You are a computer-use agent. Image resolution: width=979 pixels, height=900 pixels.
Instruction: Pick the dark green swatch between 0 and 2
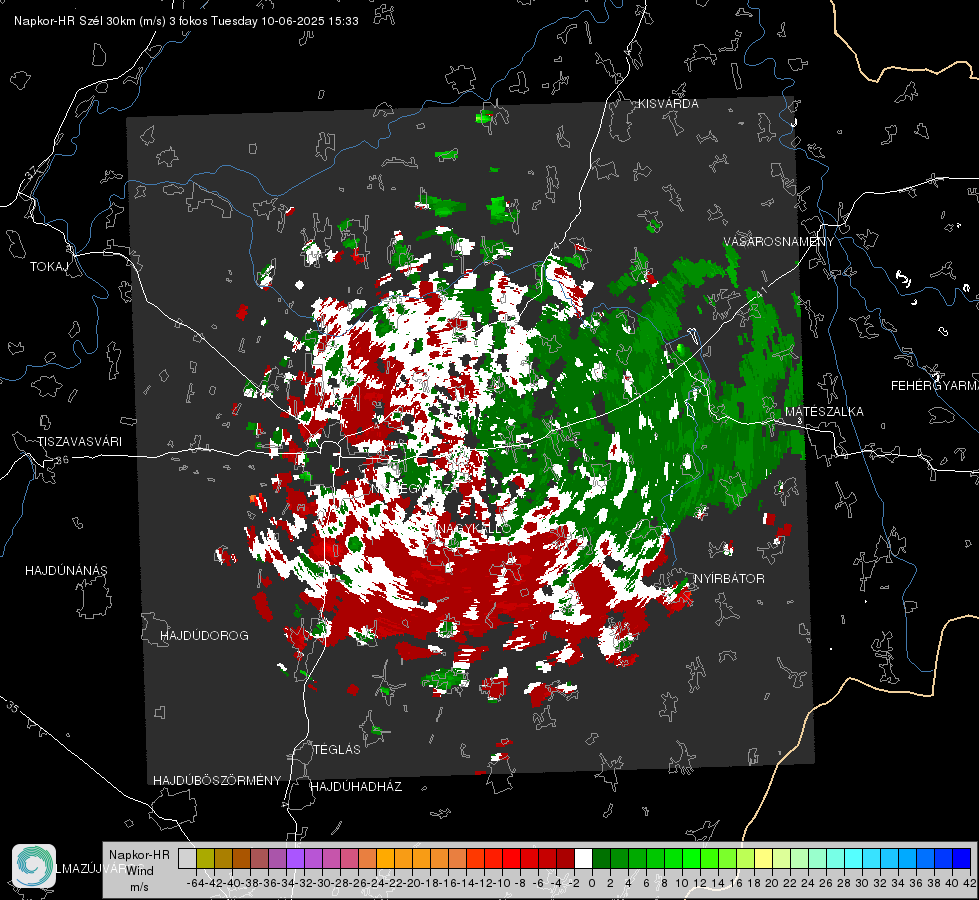point(601,858)
